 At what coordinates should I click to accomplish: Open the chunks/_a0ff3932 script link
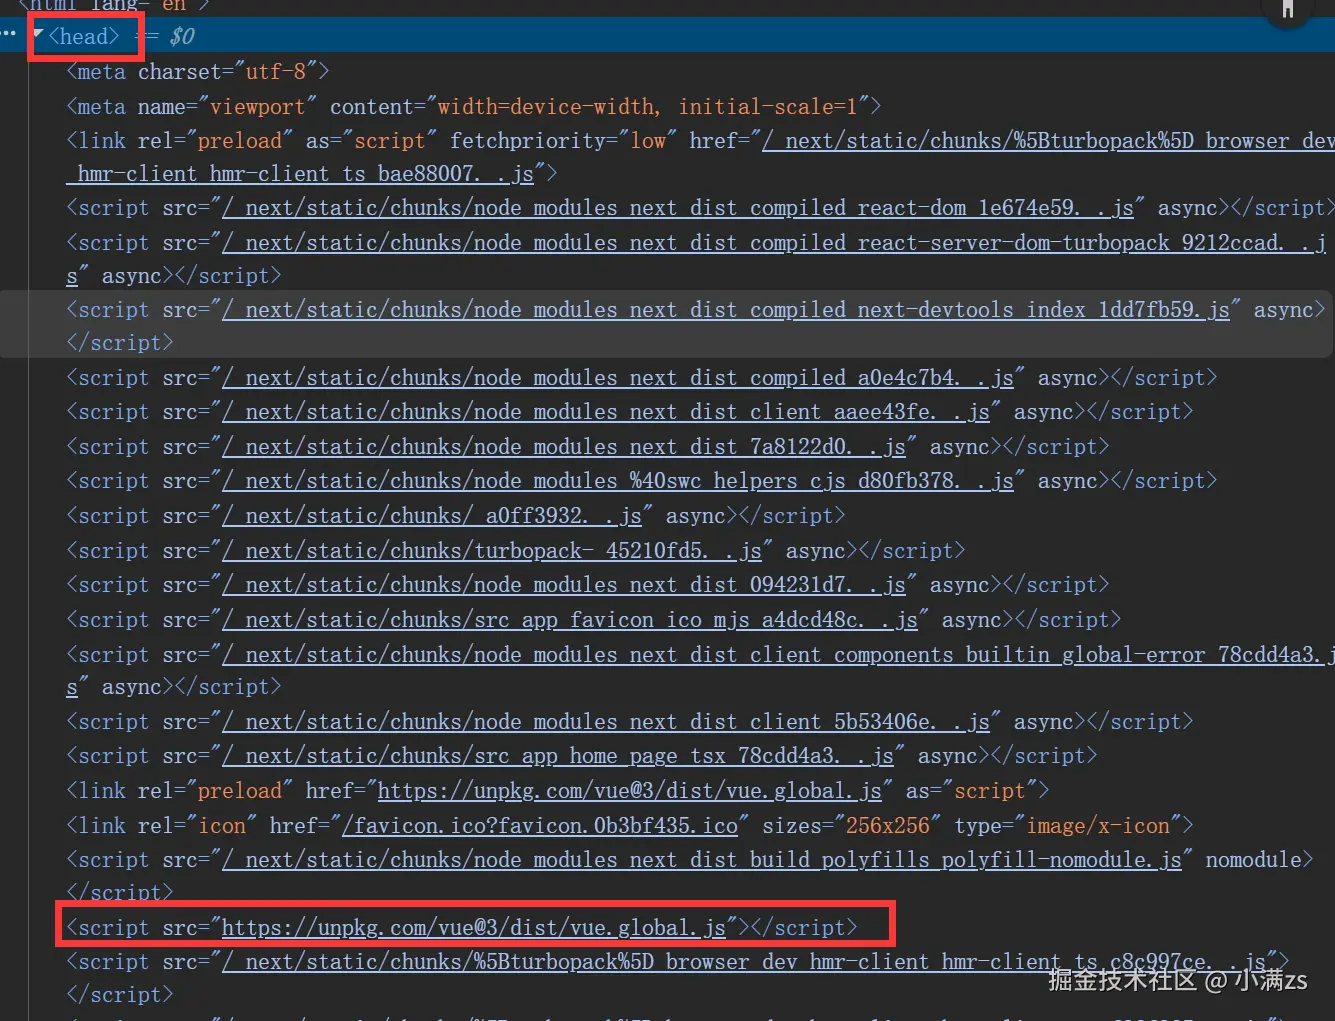point(432,516)
